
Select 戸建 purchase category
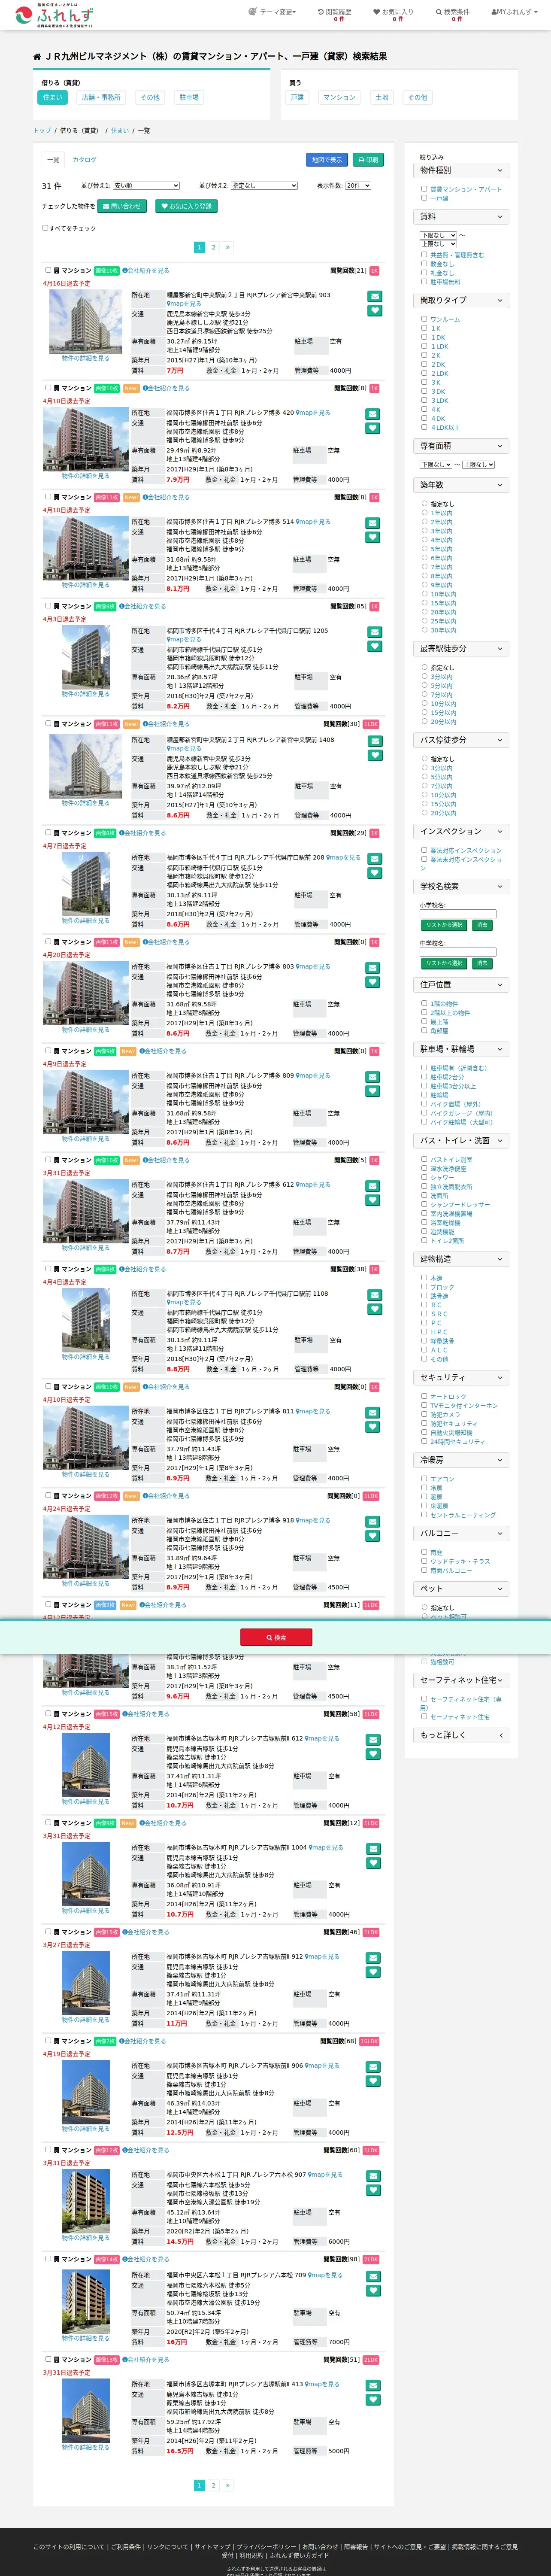297,98
